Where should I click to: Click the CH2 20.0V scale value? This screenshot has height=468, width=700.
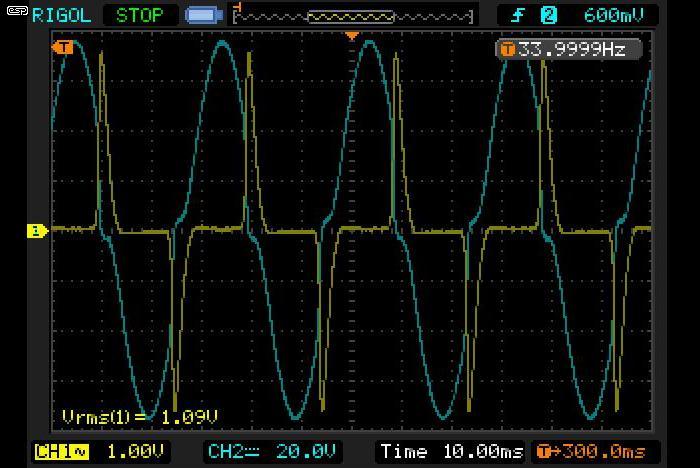pyautogui.click(x=306, y=451)
